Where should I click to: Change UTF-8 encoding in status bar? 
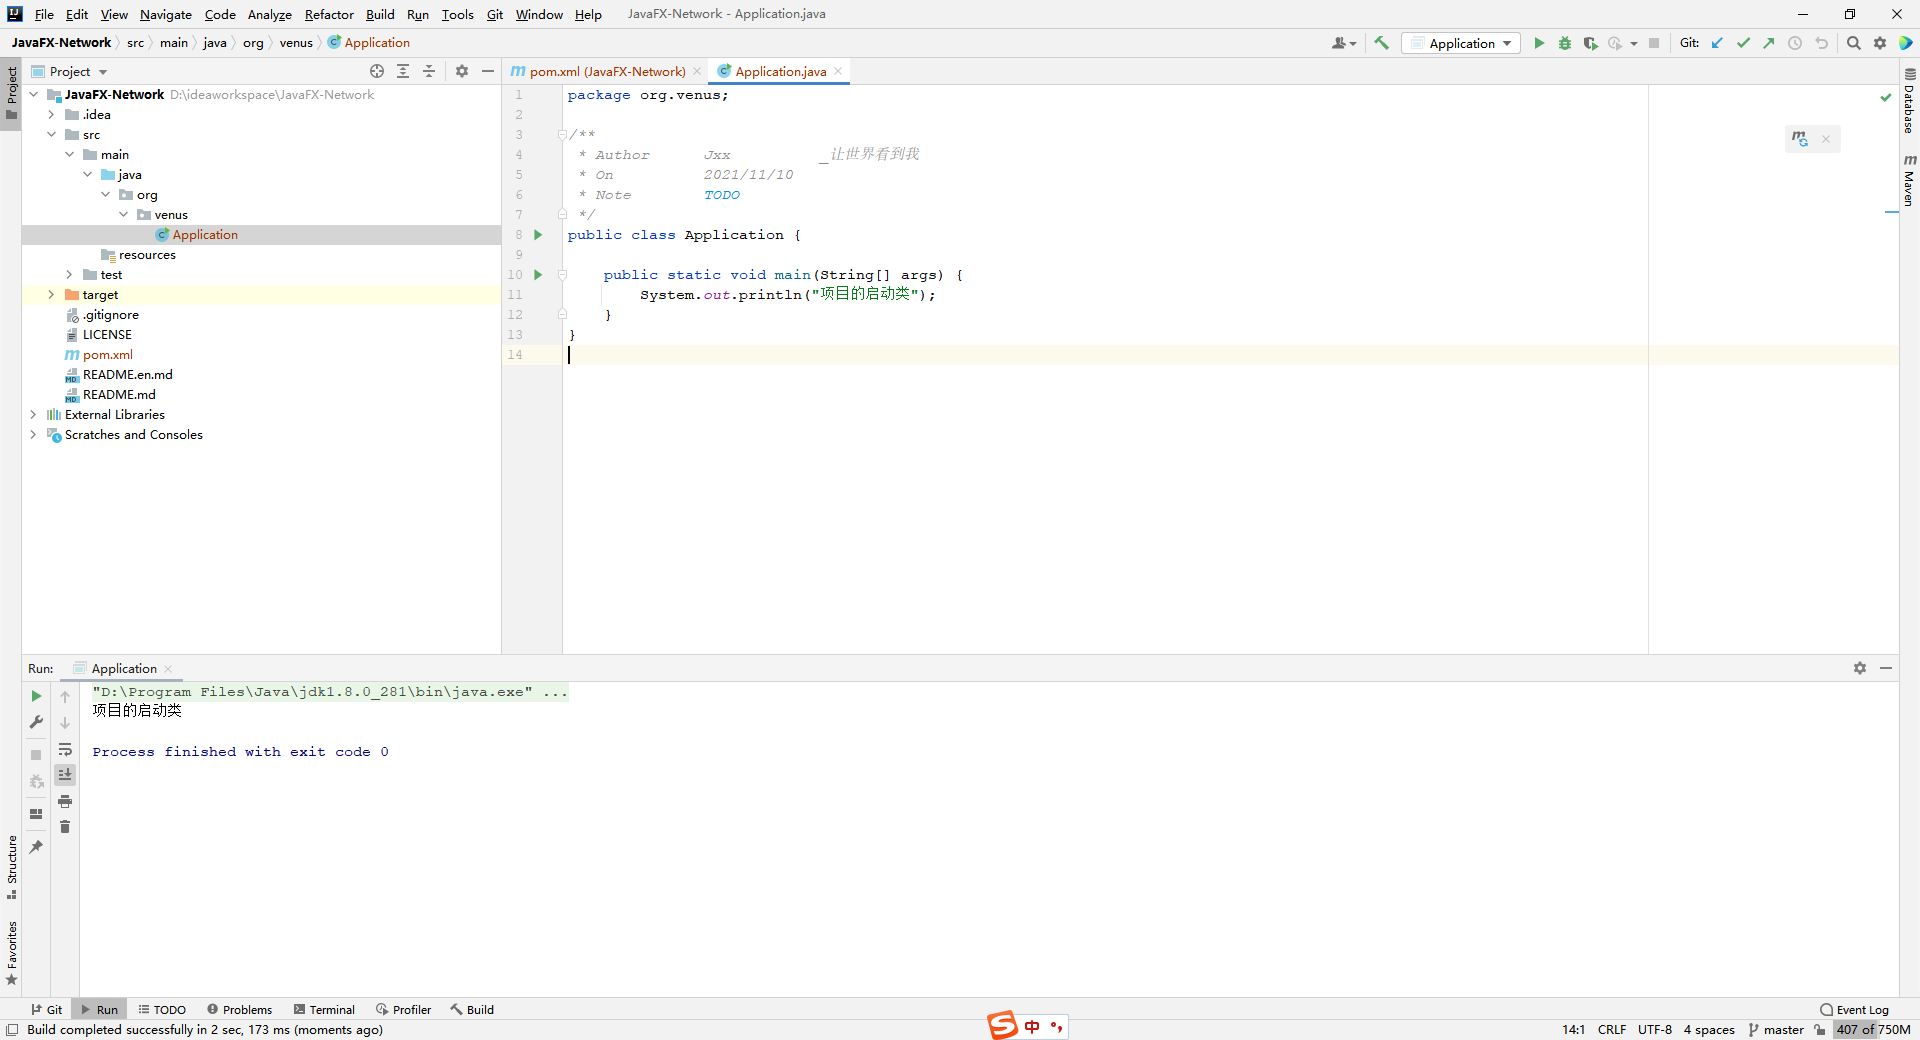pyautogui.click(x=1655, y=1029)
